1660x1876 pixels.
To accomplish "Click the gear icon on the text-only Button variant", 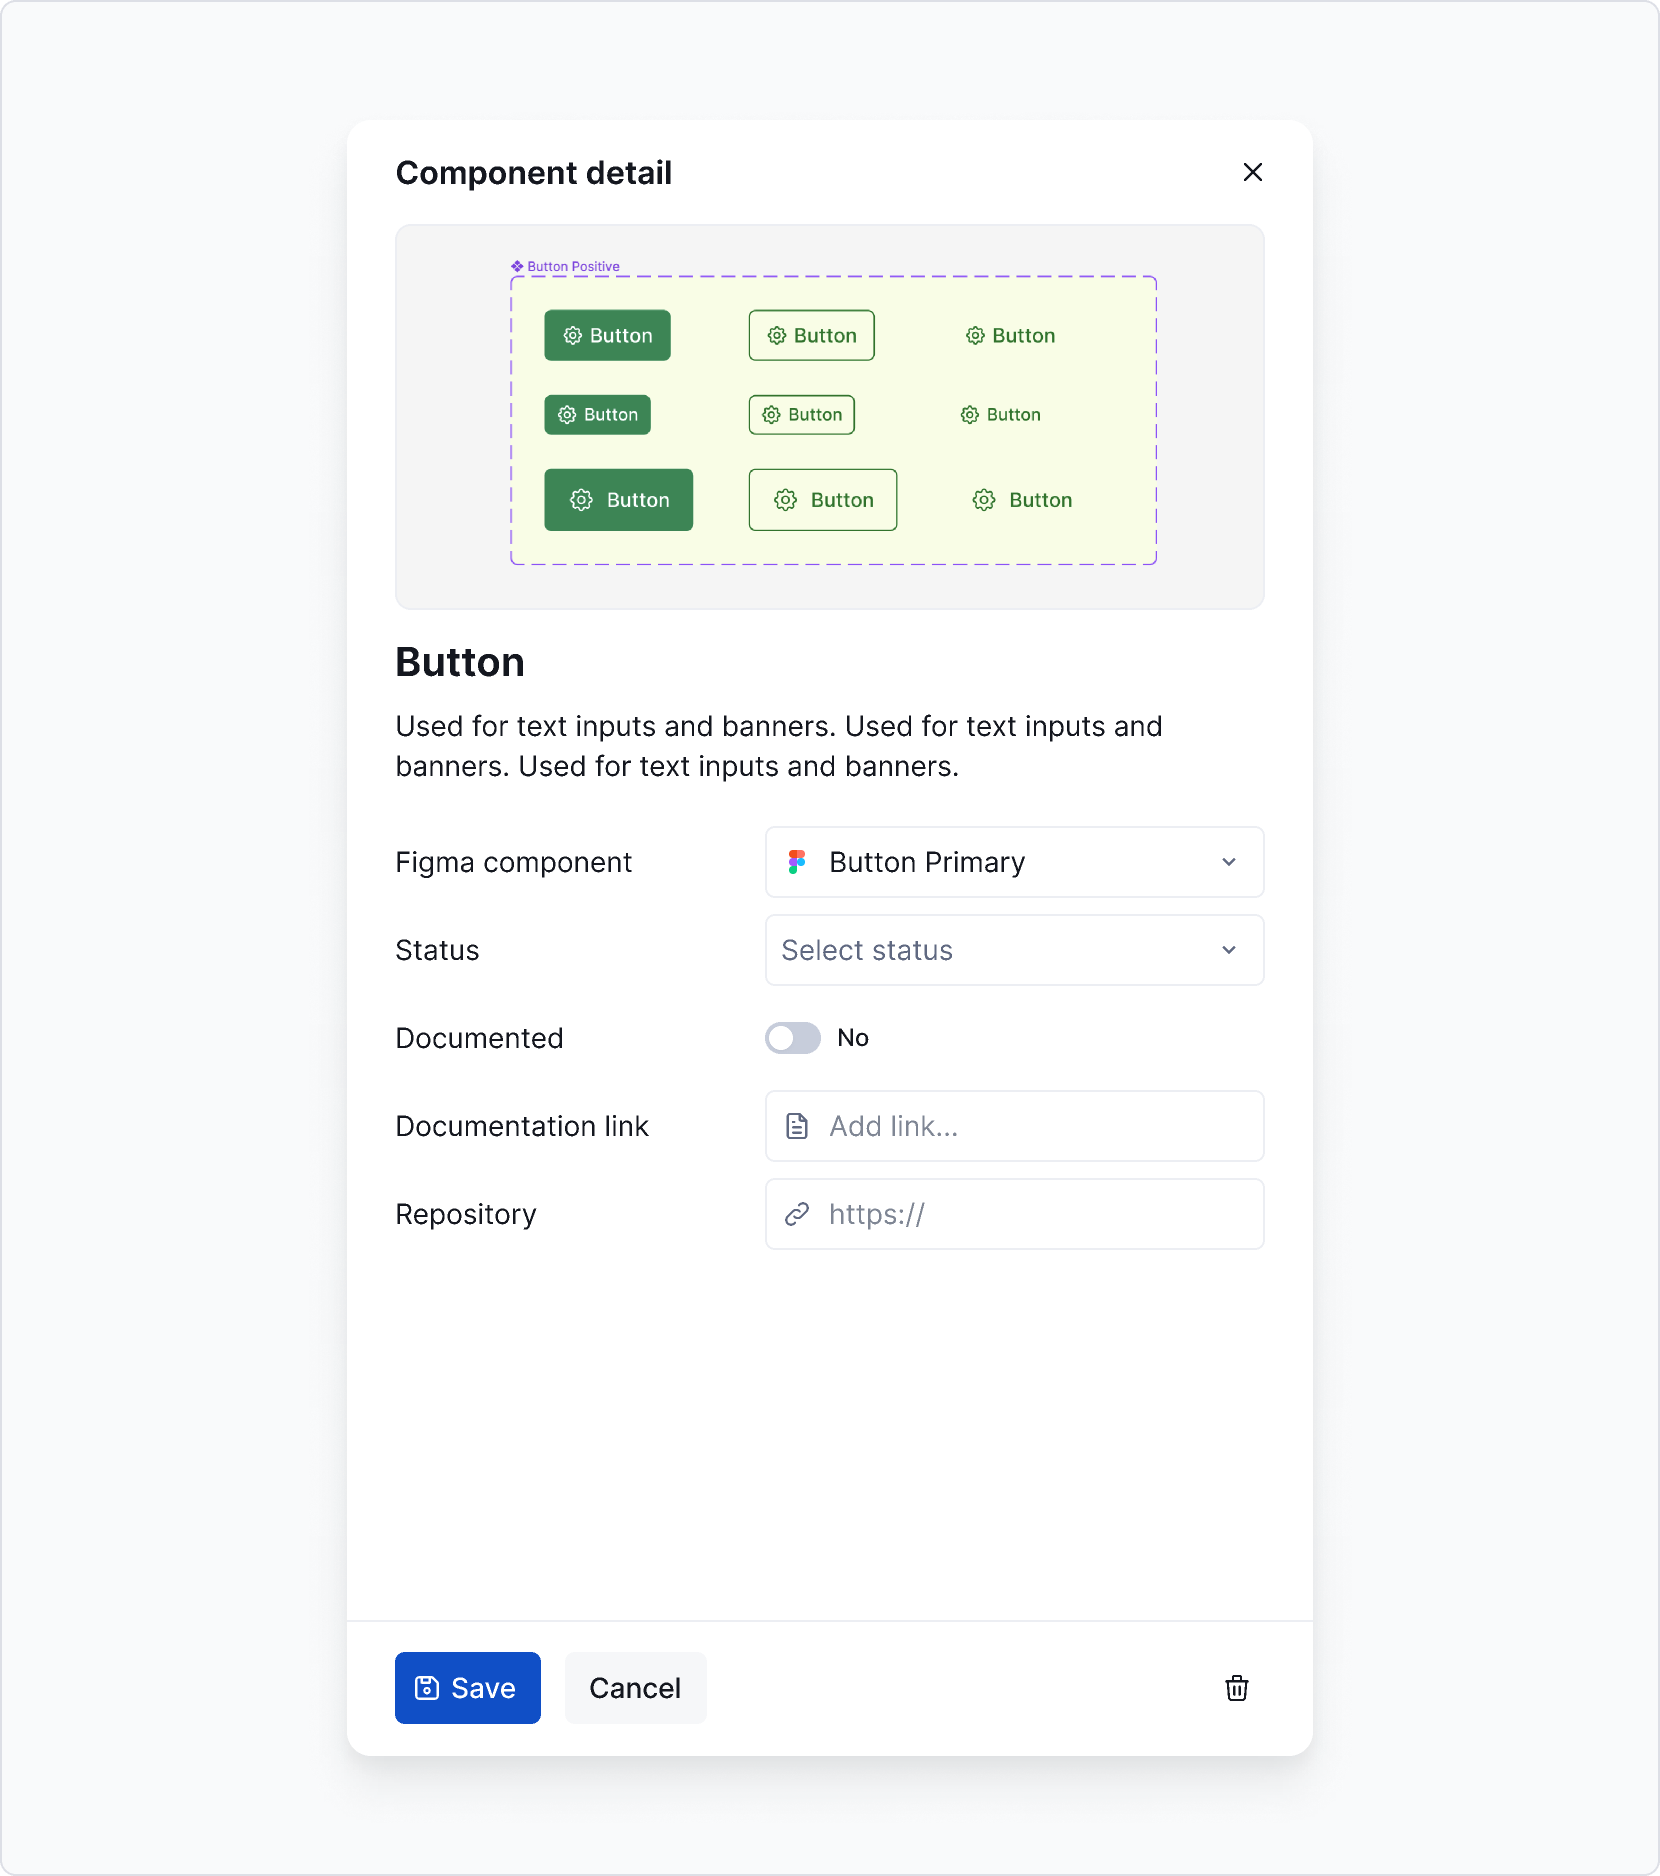I will [975, 335].
